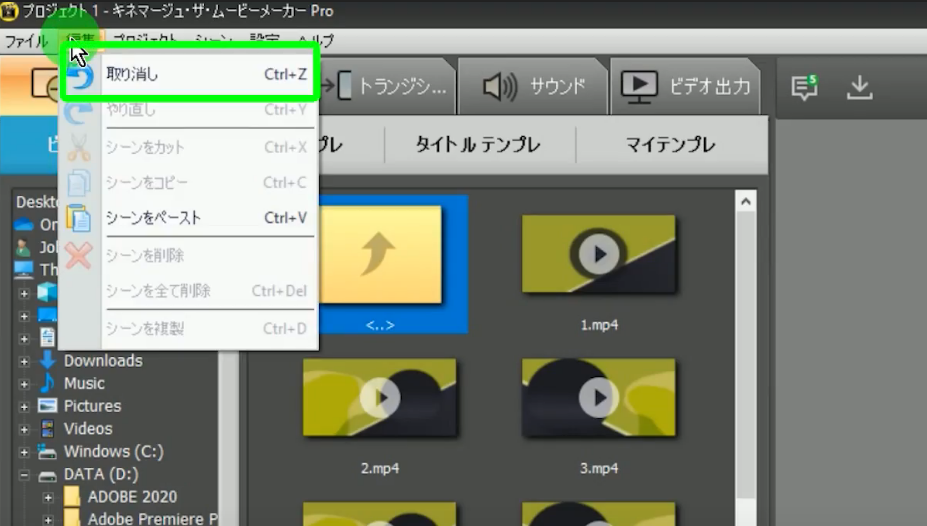Click the Music note icon in folder tree
The height and width of the screenshot is (526, 927).
pyautogui.click(x=47, y=383)
